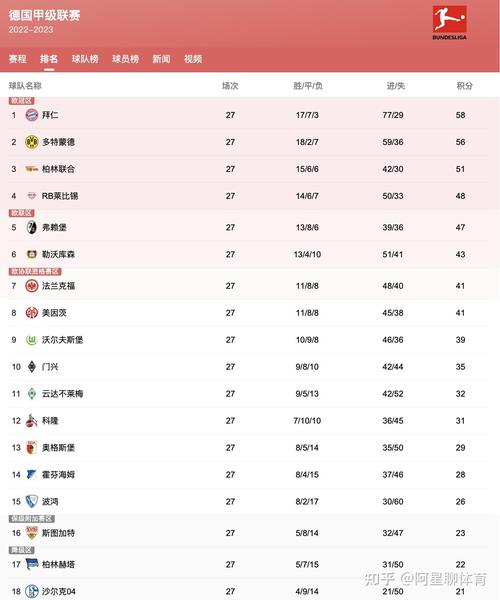The image size is (500, 600).
Task: Open the 球员榜 tab
Action: tap(125, 59)
